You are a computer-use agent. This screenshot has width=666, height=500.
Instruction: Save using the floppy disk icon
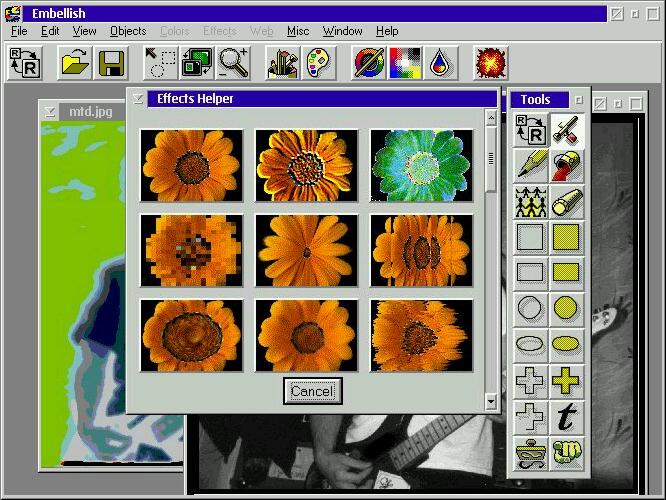(111, 63)
